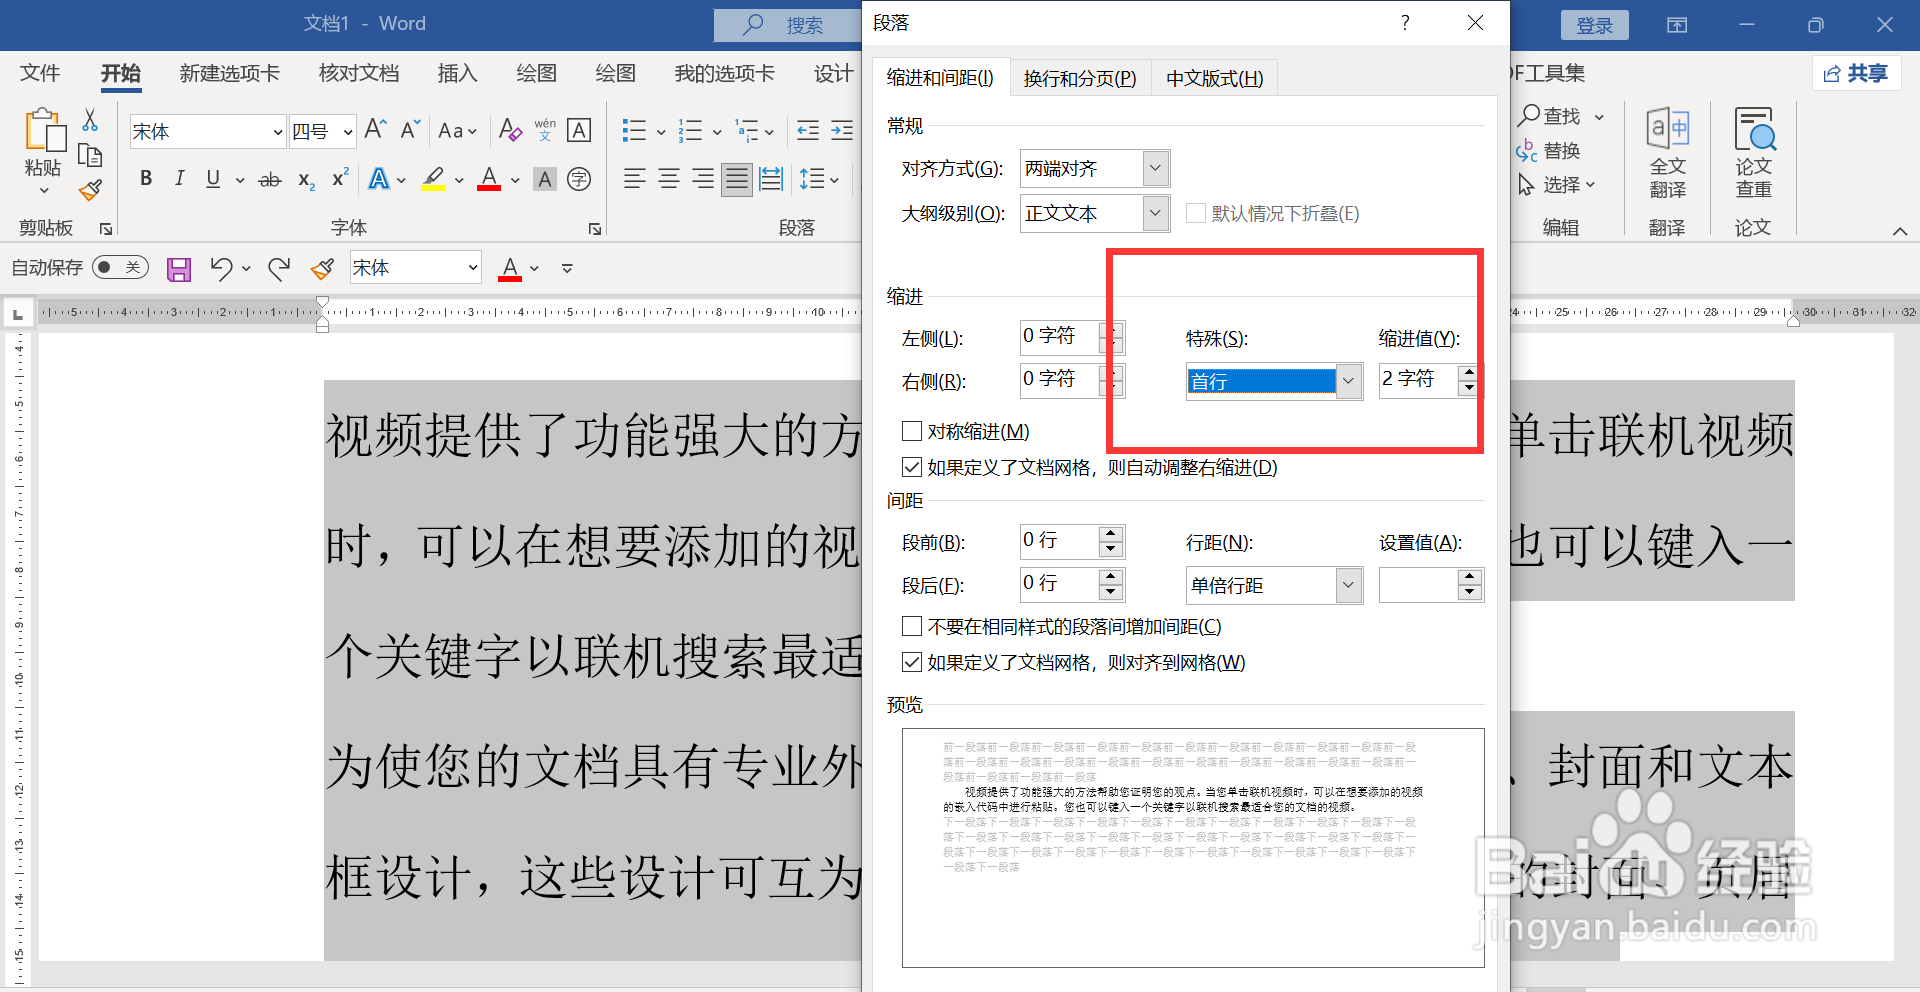Click the Format Painter brush in clipboard group
This screenshot has width=1920, height=992.
pyautogui.click(x=90, y=189)
